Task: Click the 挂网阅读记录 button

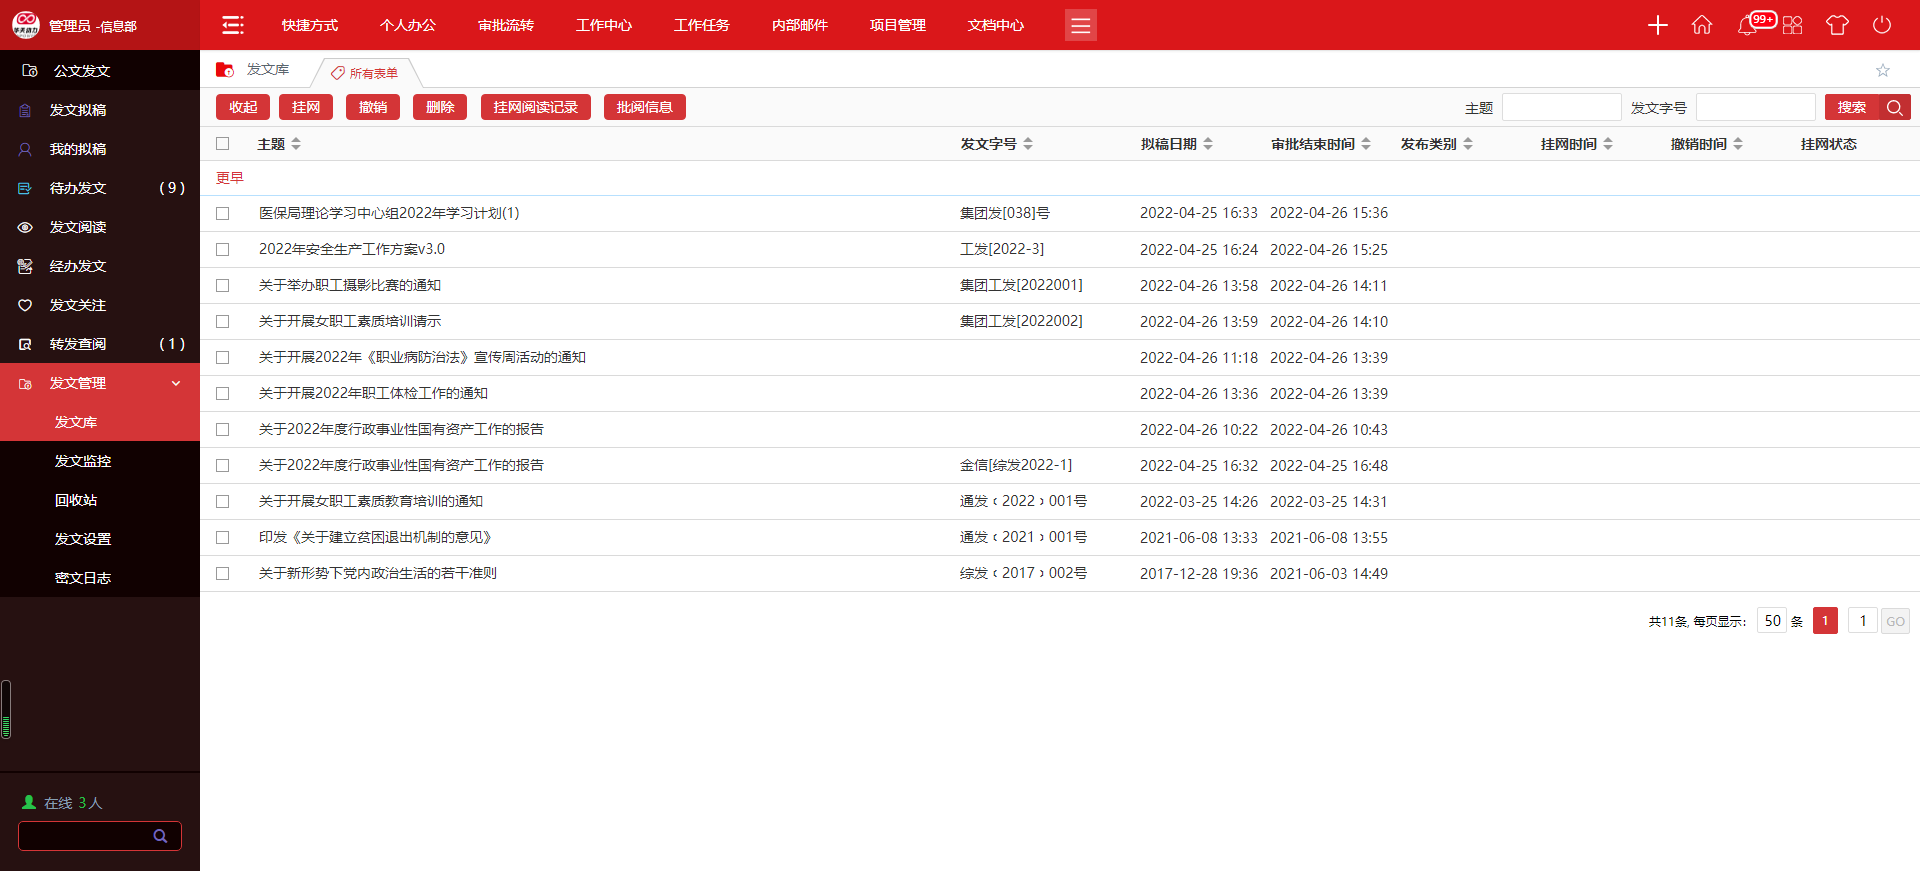Action: coord(535,108)
